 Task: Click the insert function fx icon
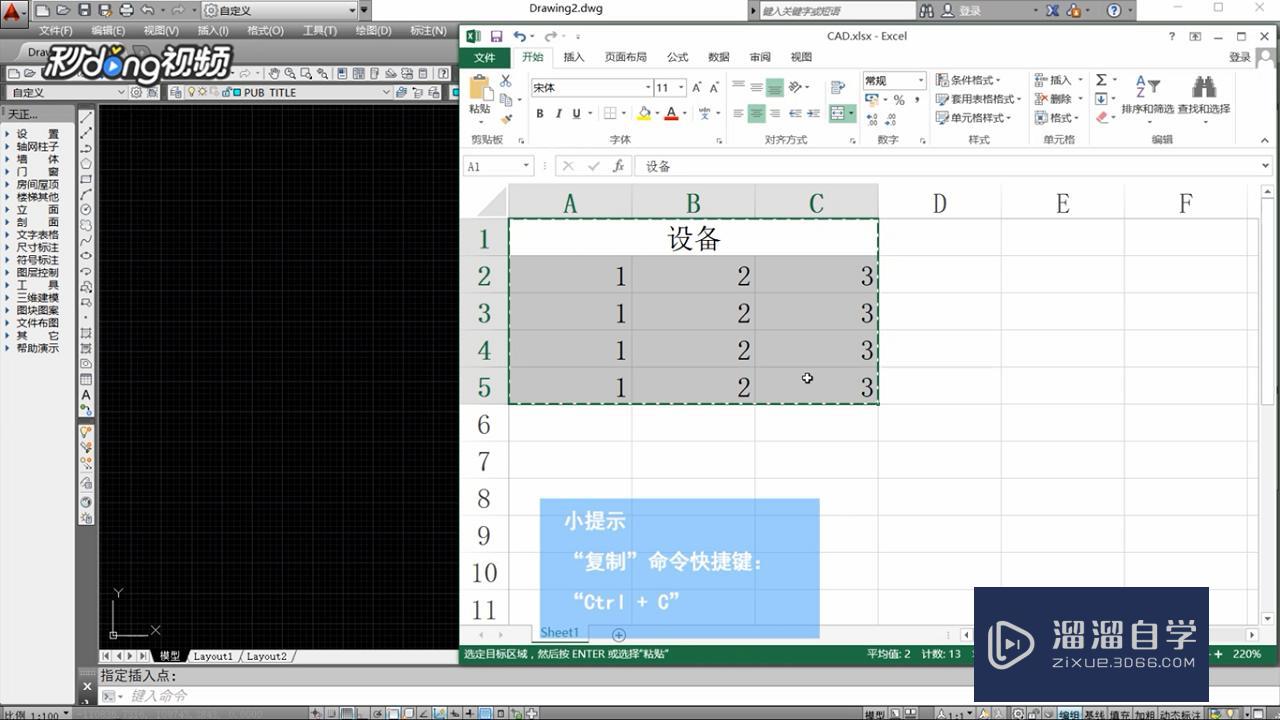(x=618, y=166)
